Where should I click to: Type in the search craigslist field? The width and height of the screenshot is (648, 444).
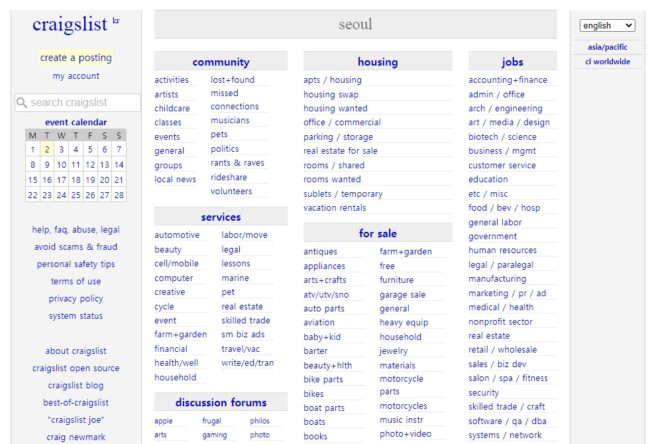82,102
